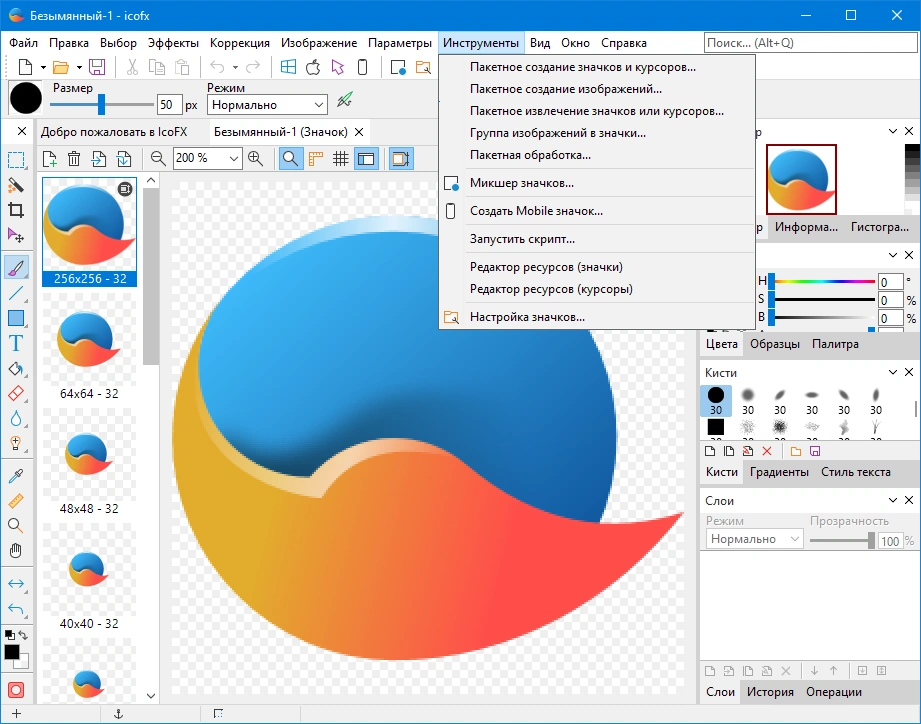Switch to the Гистогра... tab
The height and width of the screenshot is (724, 921).
(879, 227)
